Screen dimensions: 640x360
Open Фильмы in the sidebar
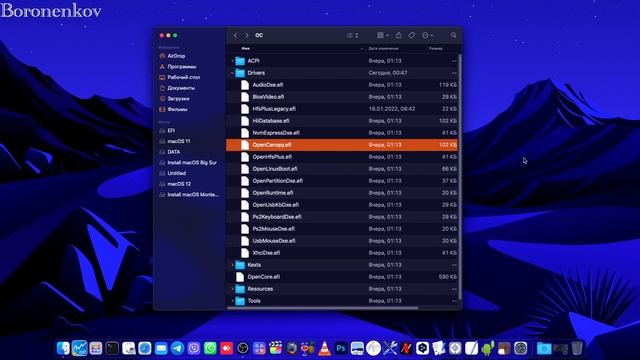coord(177,109)
